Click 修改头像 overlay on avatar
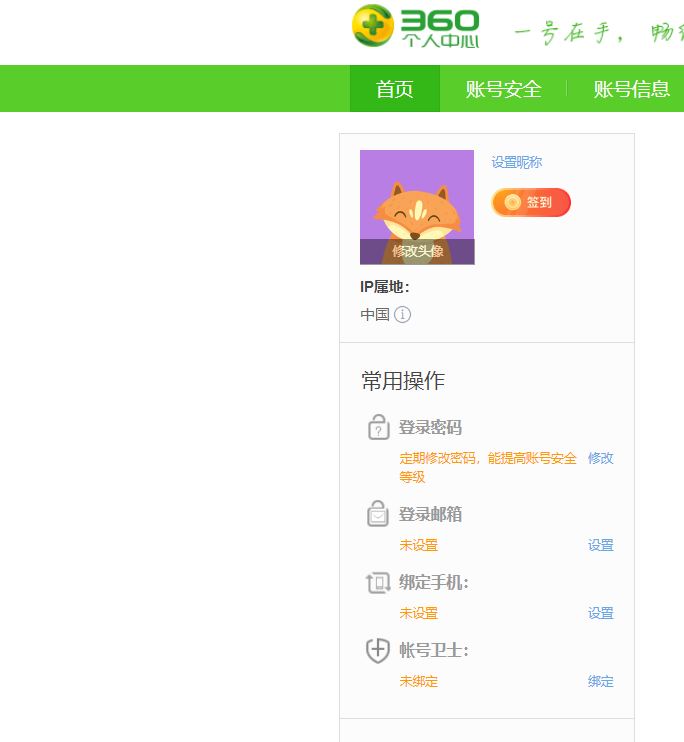This screenshot has width=684, height=742. 417,251
